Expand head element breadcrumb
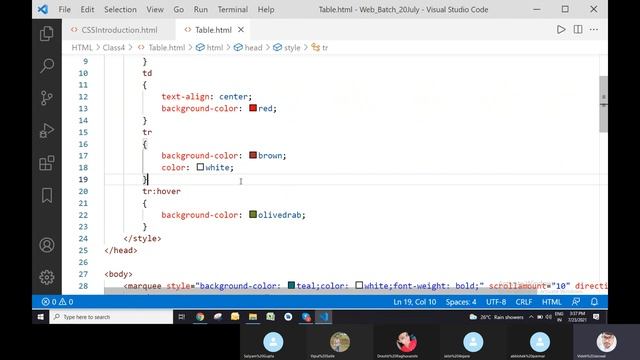Image resolution: width=640 pixels, height=360 pixels. coord(253,47)
